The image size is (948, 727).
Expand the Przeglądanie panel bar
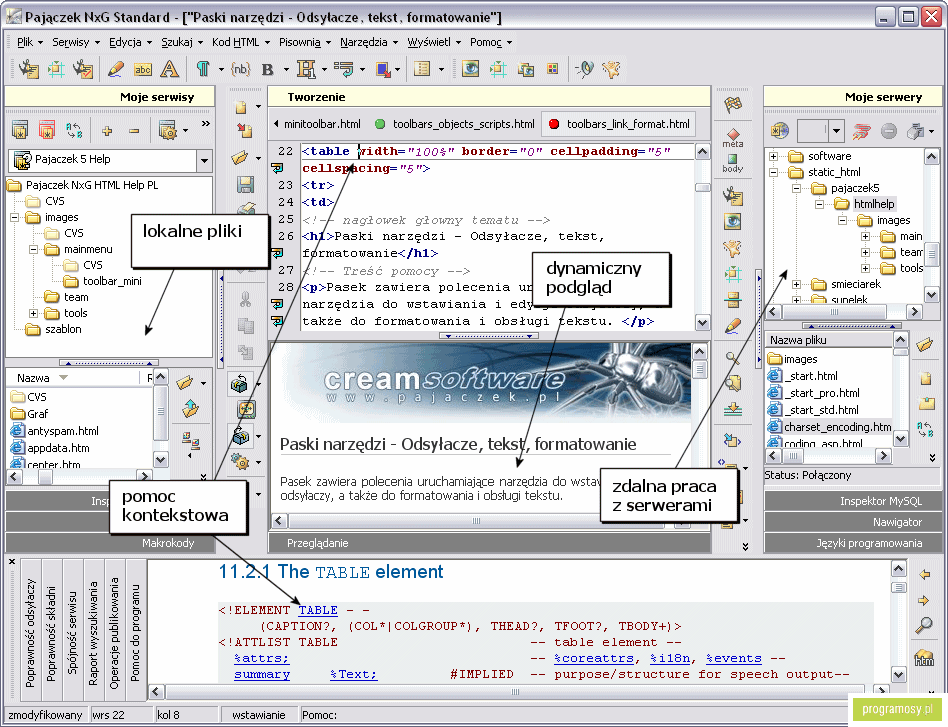489,543
